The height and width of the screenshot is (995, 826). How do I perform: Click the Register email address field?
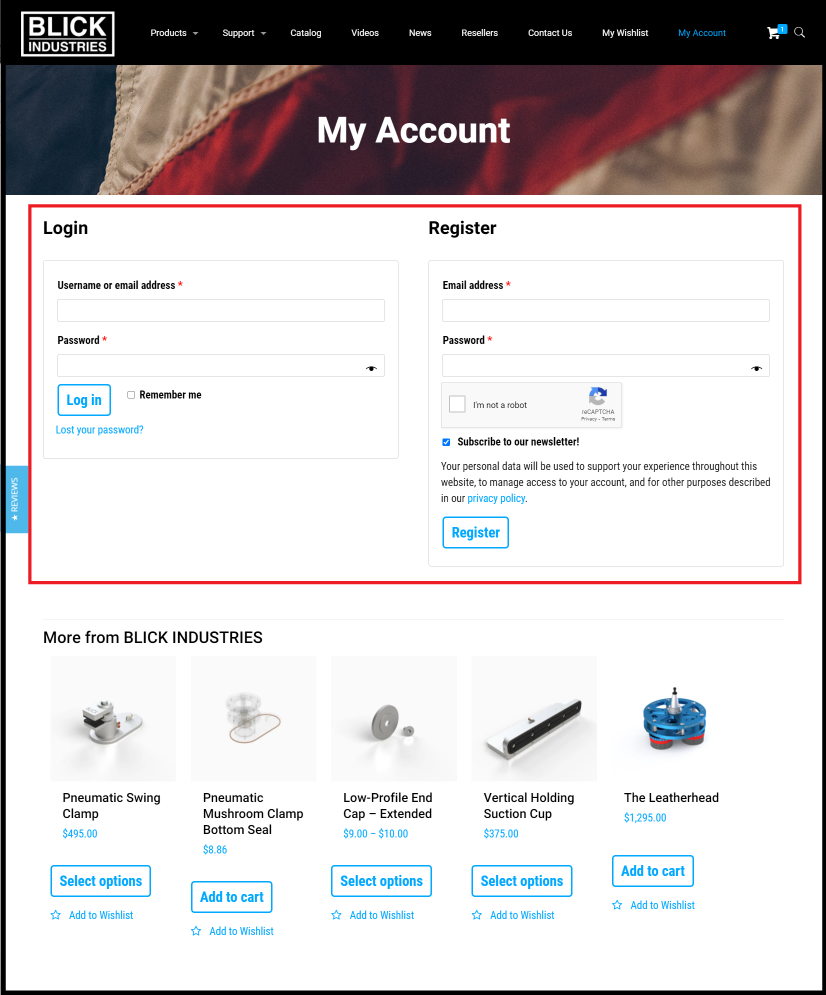click(606, 310)
